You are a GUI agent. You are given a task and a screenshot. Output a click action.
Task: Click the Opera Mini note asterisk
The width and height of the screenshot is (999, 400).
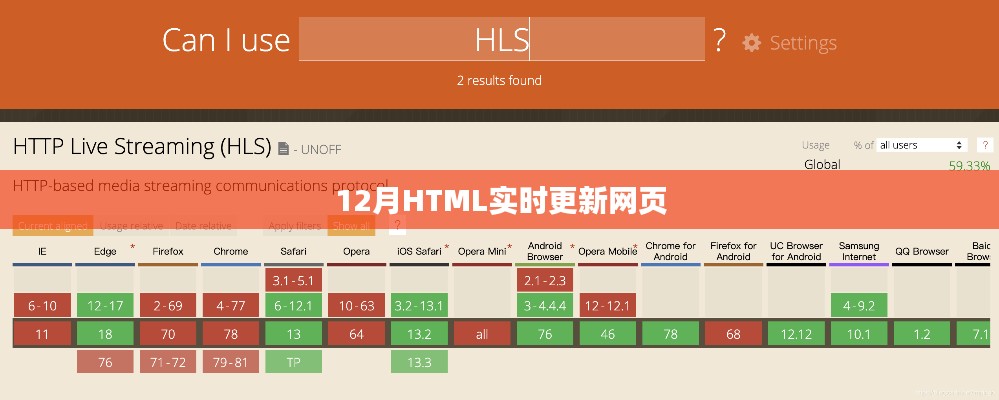coord(510,246)
